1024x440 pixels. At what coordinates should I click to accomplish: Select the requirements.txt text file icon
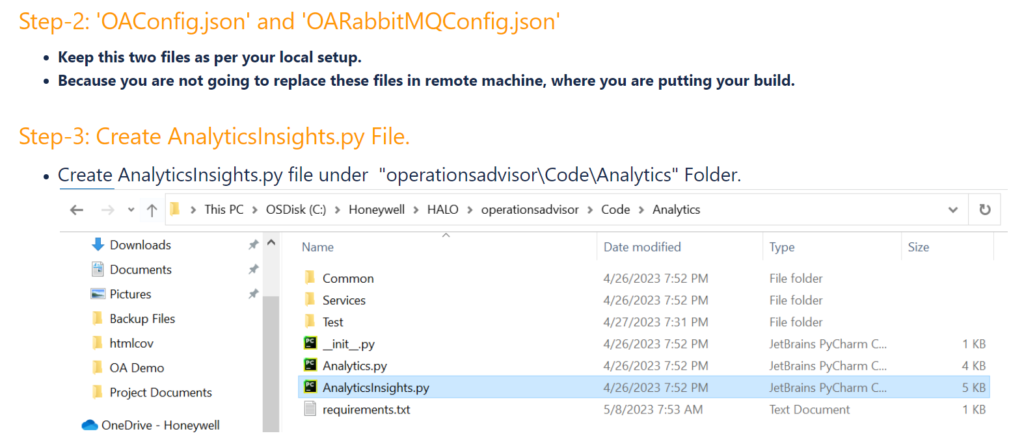click(x=310, y=409)
